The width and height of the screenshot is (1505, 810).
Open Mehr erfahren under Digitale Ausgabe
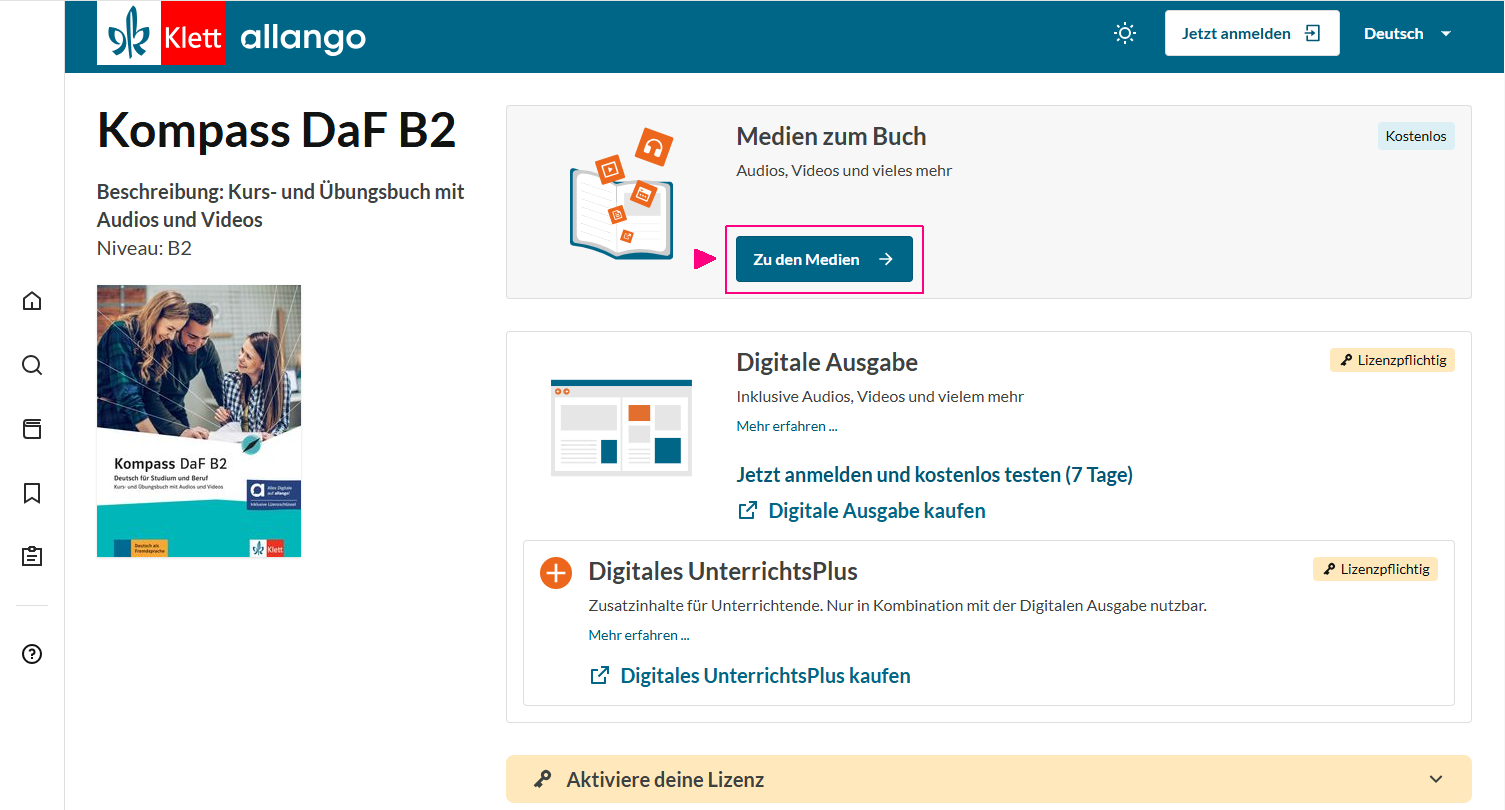coord(787,426)
